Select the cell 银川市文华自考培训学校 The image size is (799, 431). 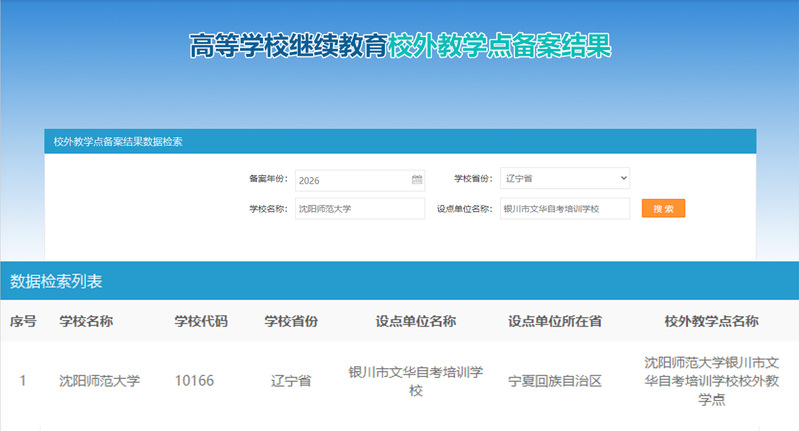click(416, 381)
